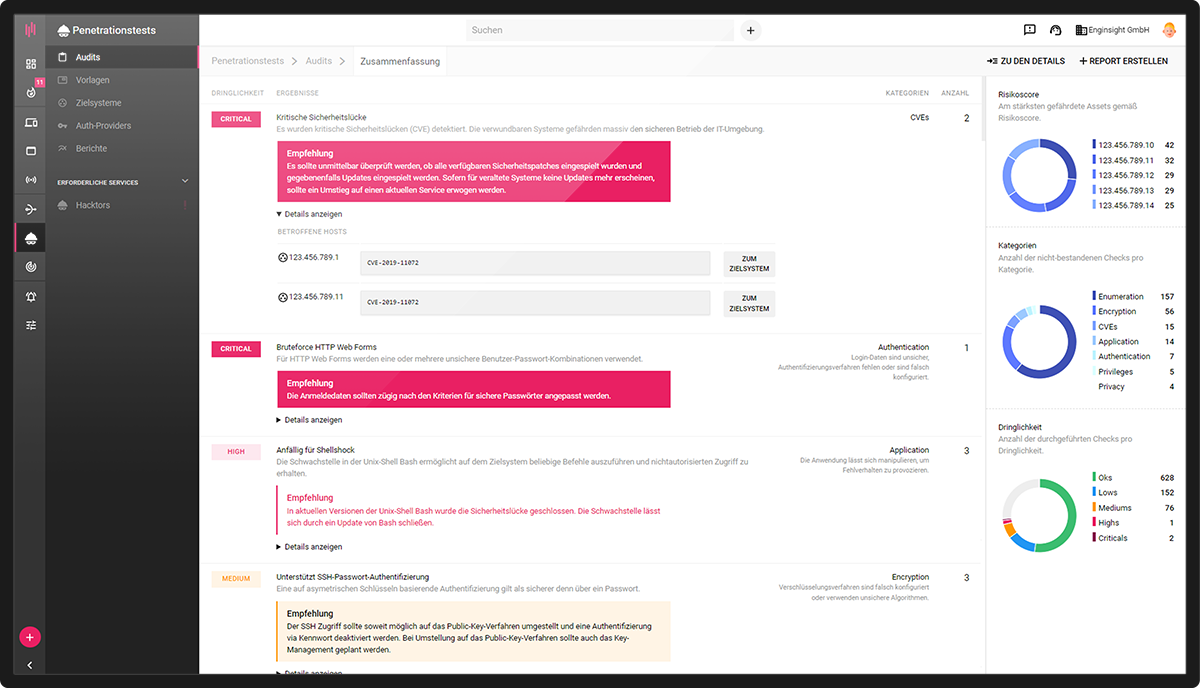Click Zum Zielsystem for host 123.456.789.11
1200x688 pixels.
coord(749,303)
